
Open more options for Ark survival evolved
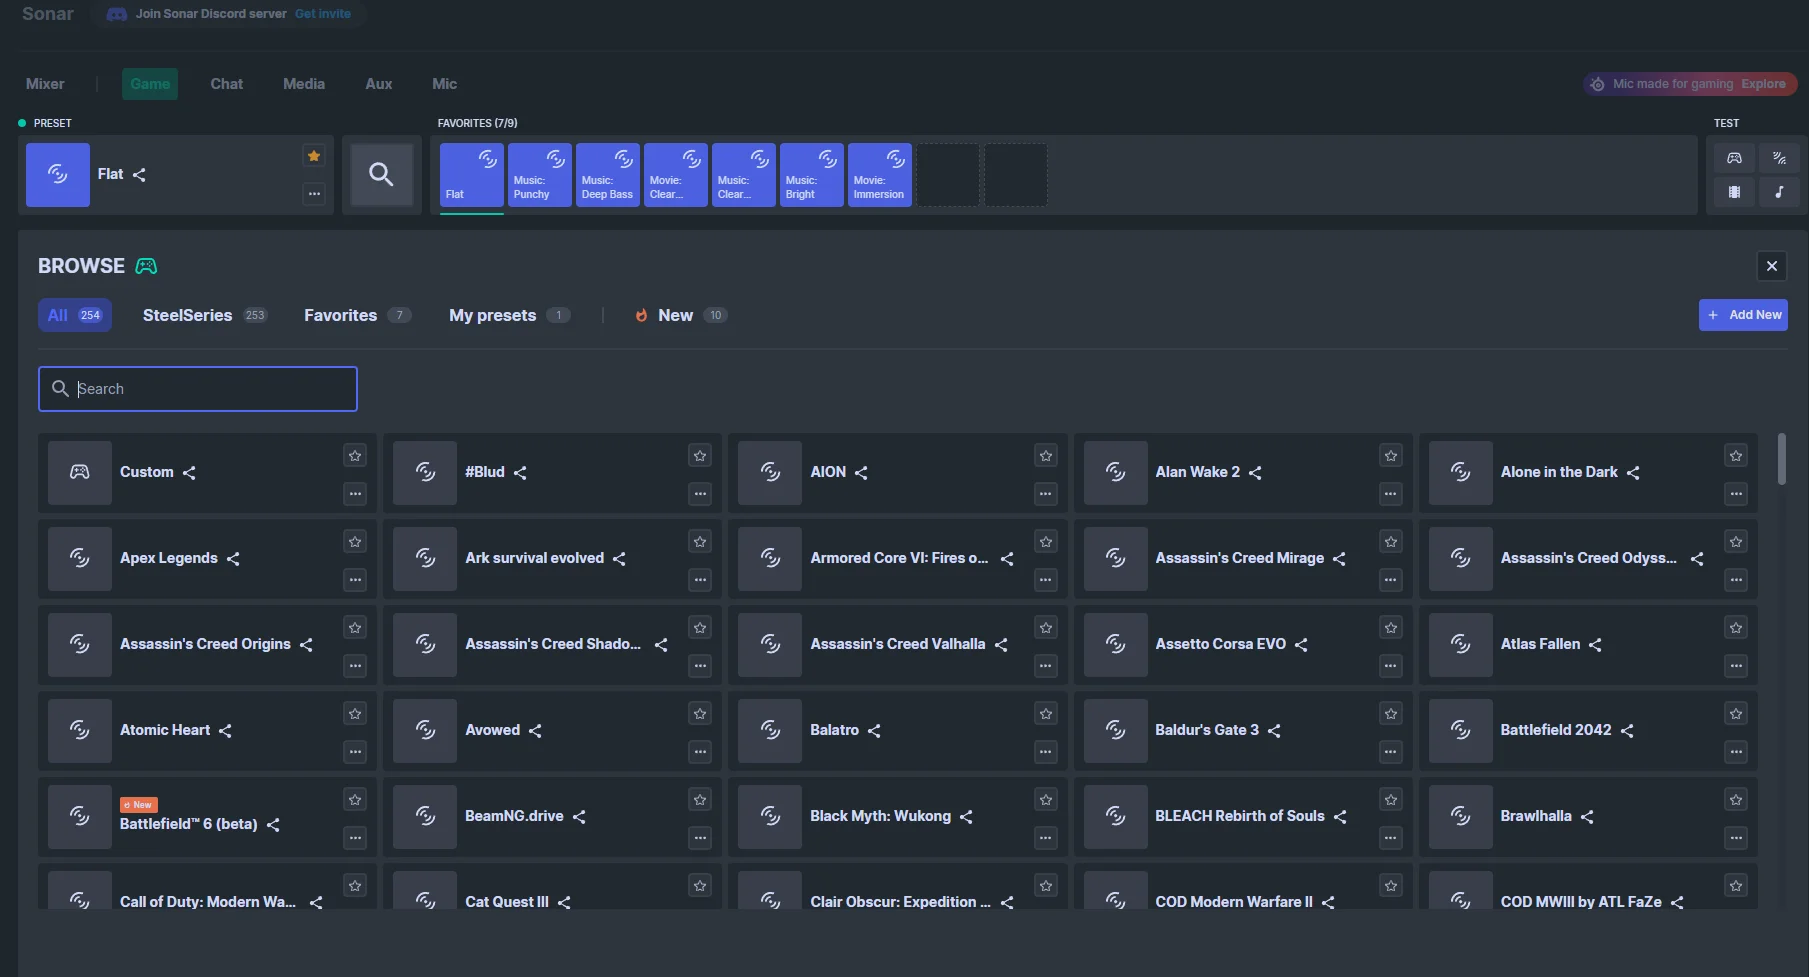[700, 580]
